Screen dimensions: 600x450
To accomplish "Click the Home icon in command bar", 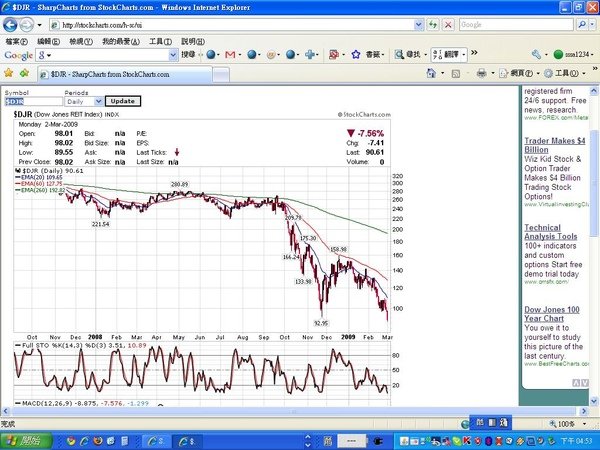I will click(x=431, y=73).
